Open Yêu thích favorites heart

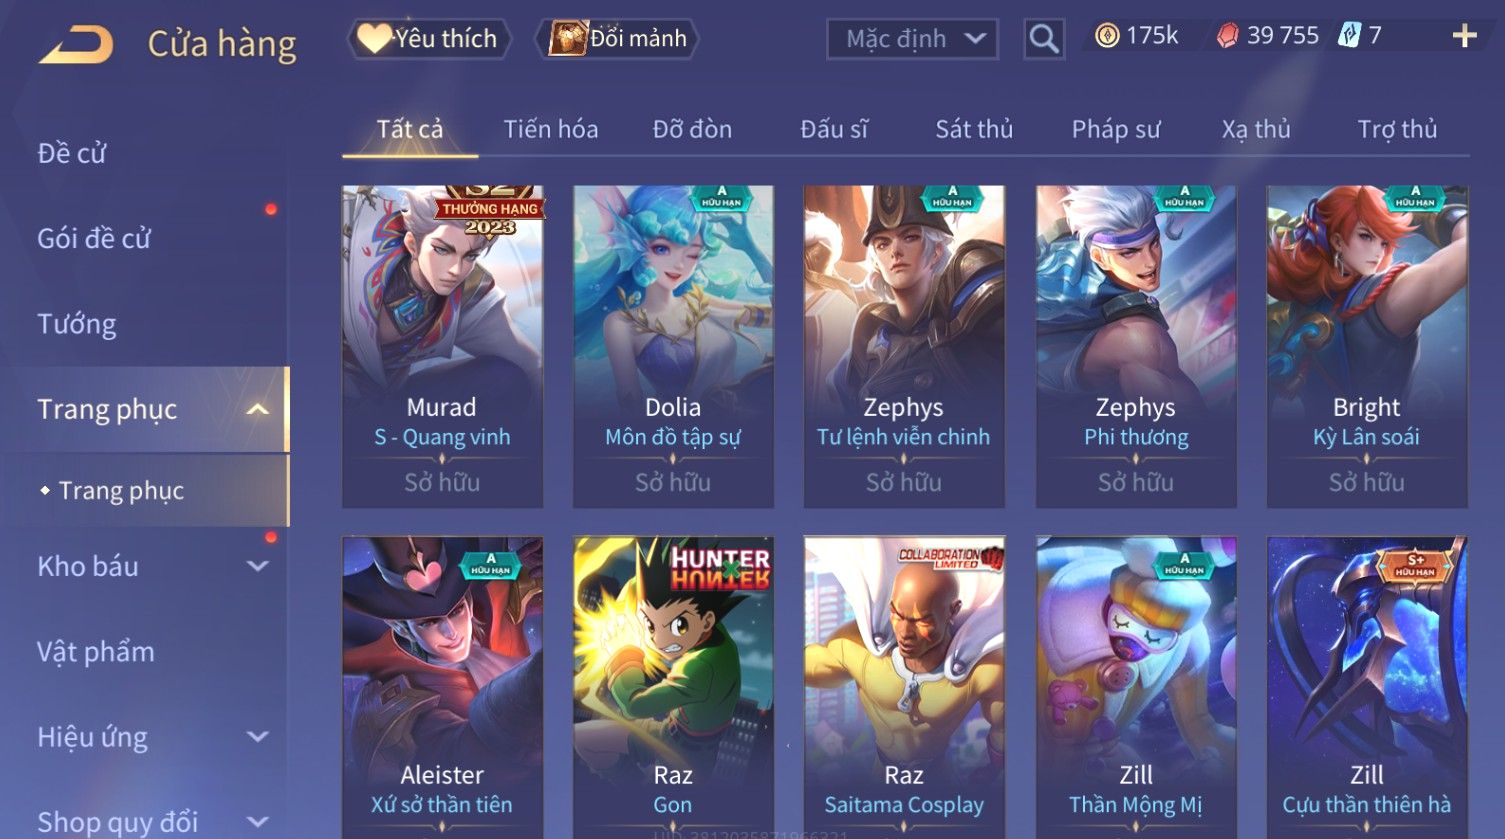click(x=374, y=39)
